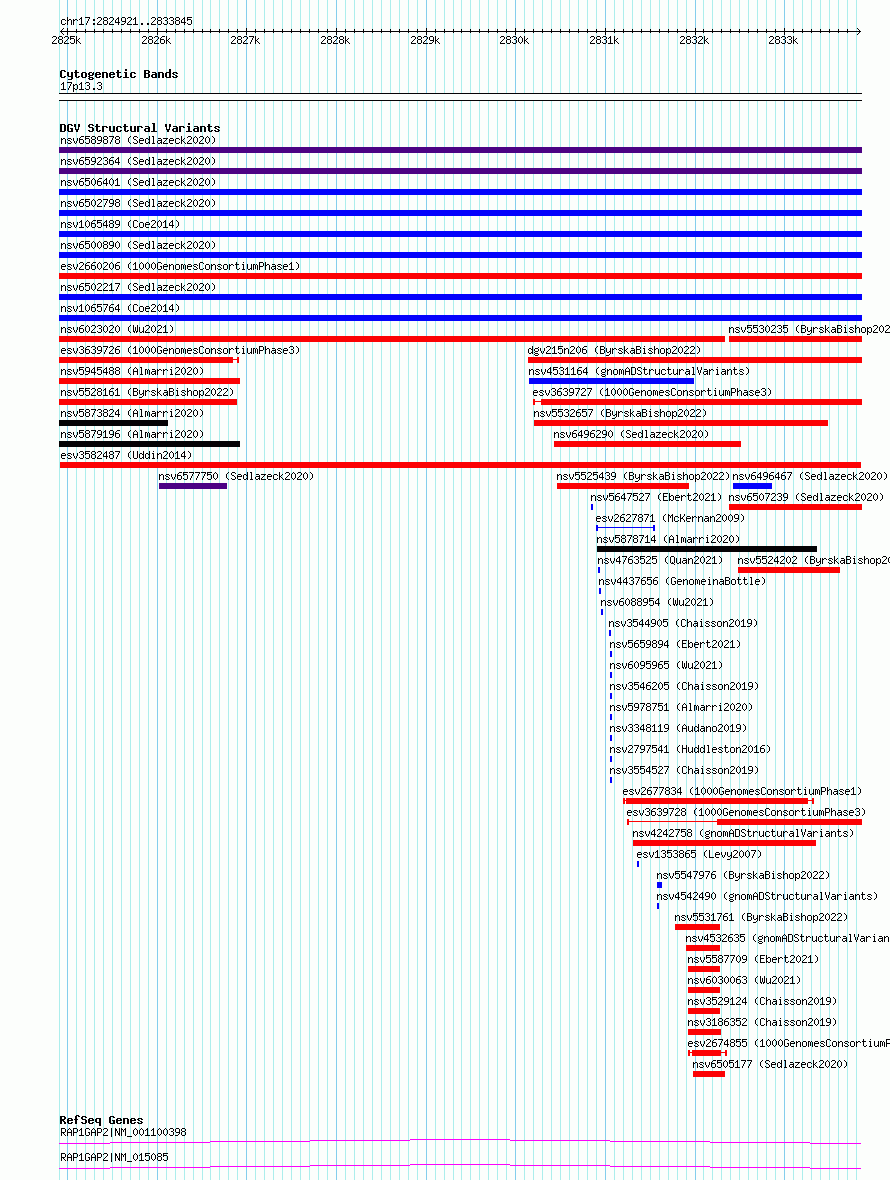
Task: Click label nsv5524202 (ByrskaBishop)
Action: point(813,562)
